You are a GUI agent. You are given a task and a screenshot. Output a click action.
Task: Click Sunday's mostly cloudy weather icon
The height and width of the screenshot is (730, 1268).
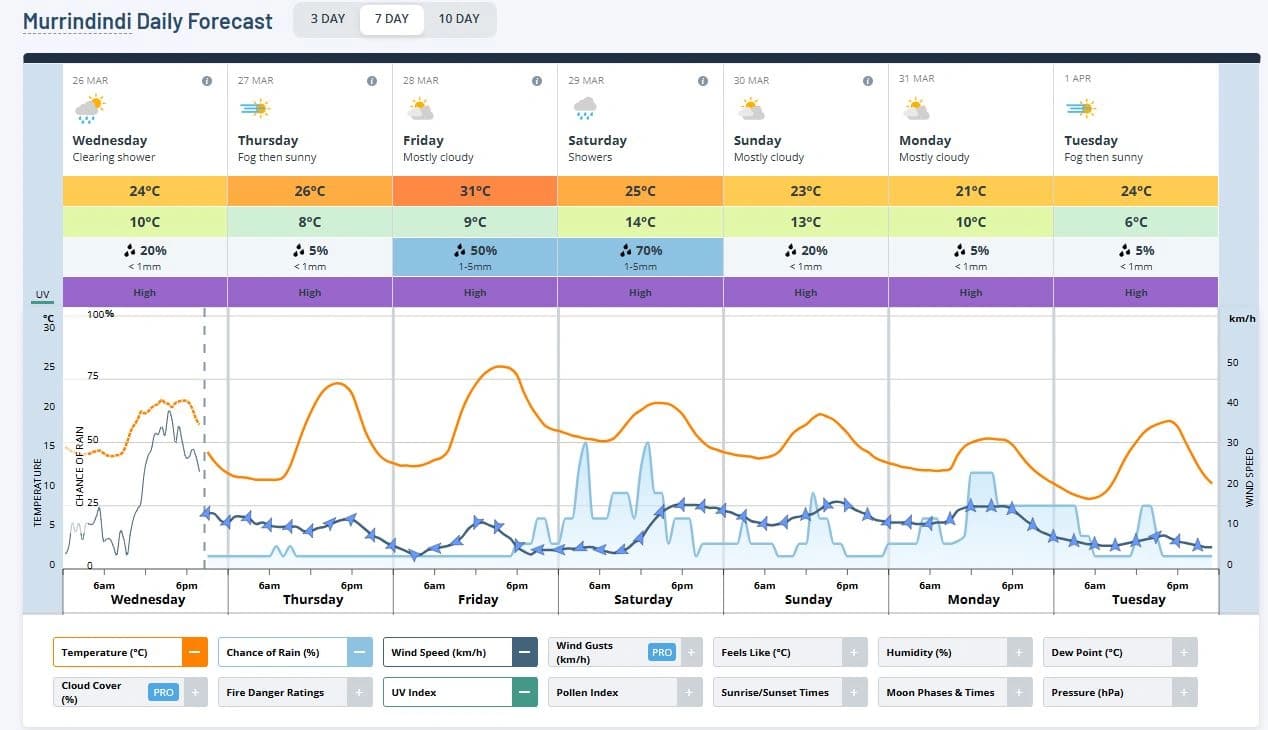750,108
